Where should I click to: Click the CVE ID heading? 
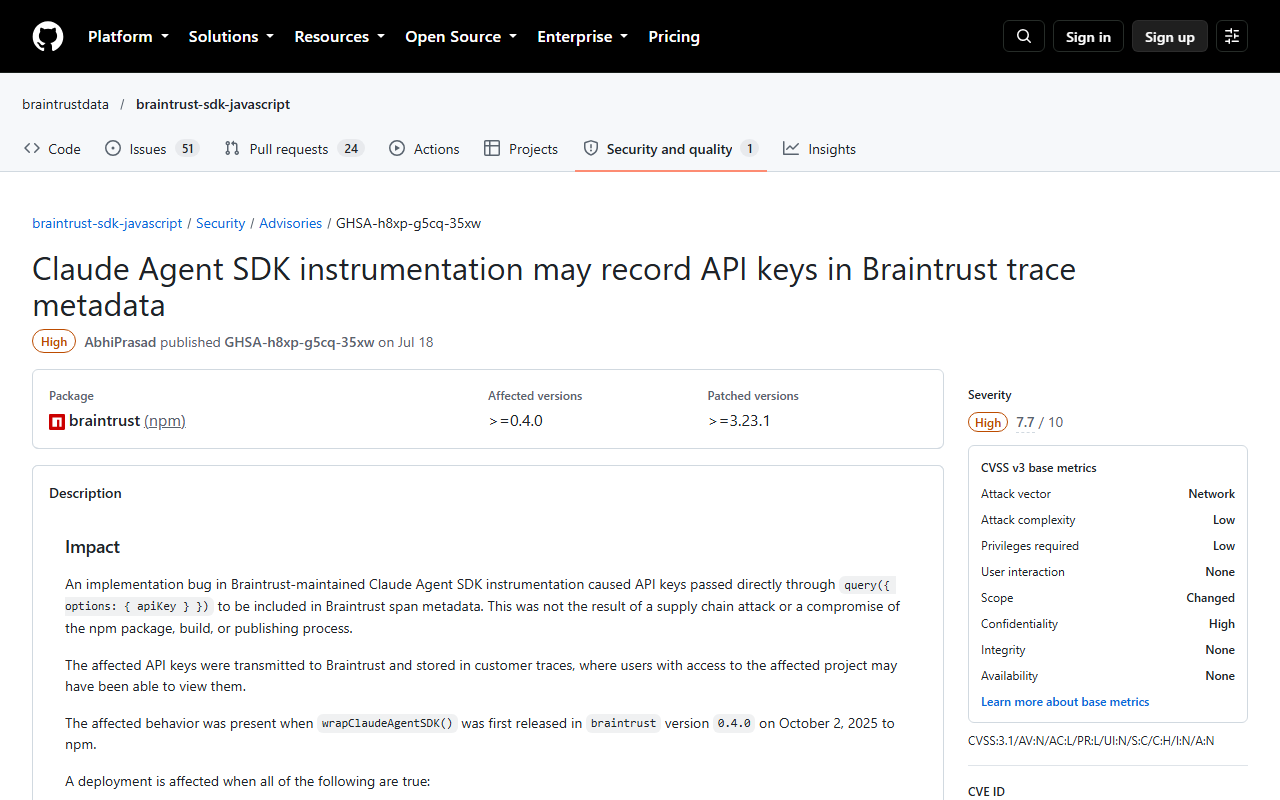(x=986, y=792)
